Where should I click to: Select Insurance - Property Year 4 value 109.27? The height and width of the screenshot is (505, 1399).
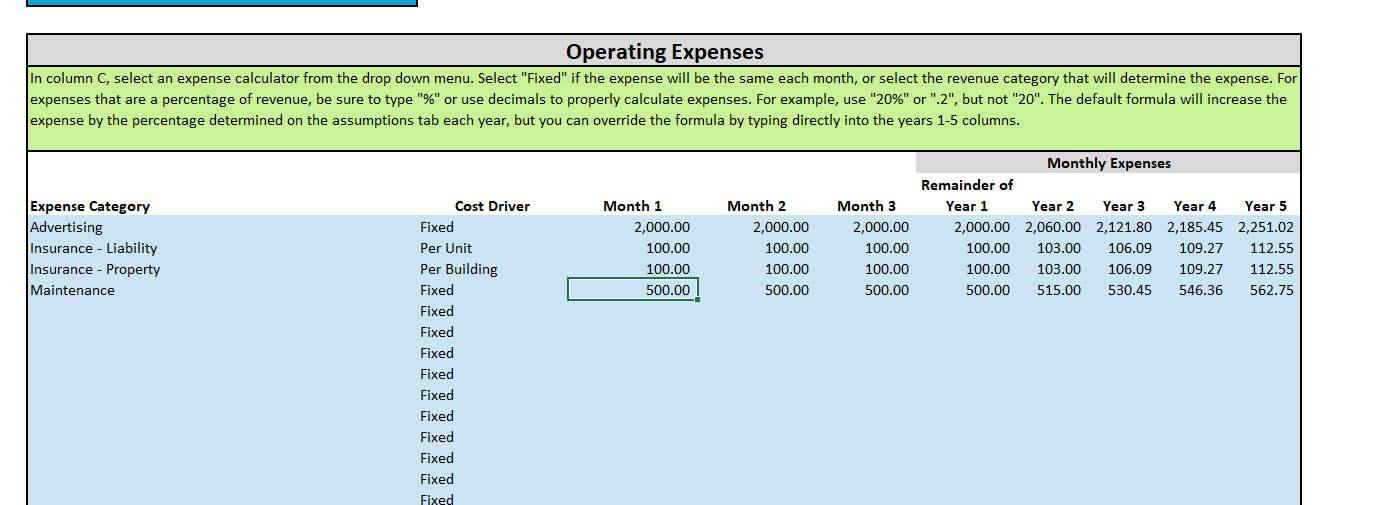pyautogui.click(x=1194, y=269)
